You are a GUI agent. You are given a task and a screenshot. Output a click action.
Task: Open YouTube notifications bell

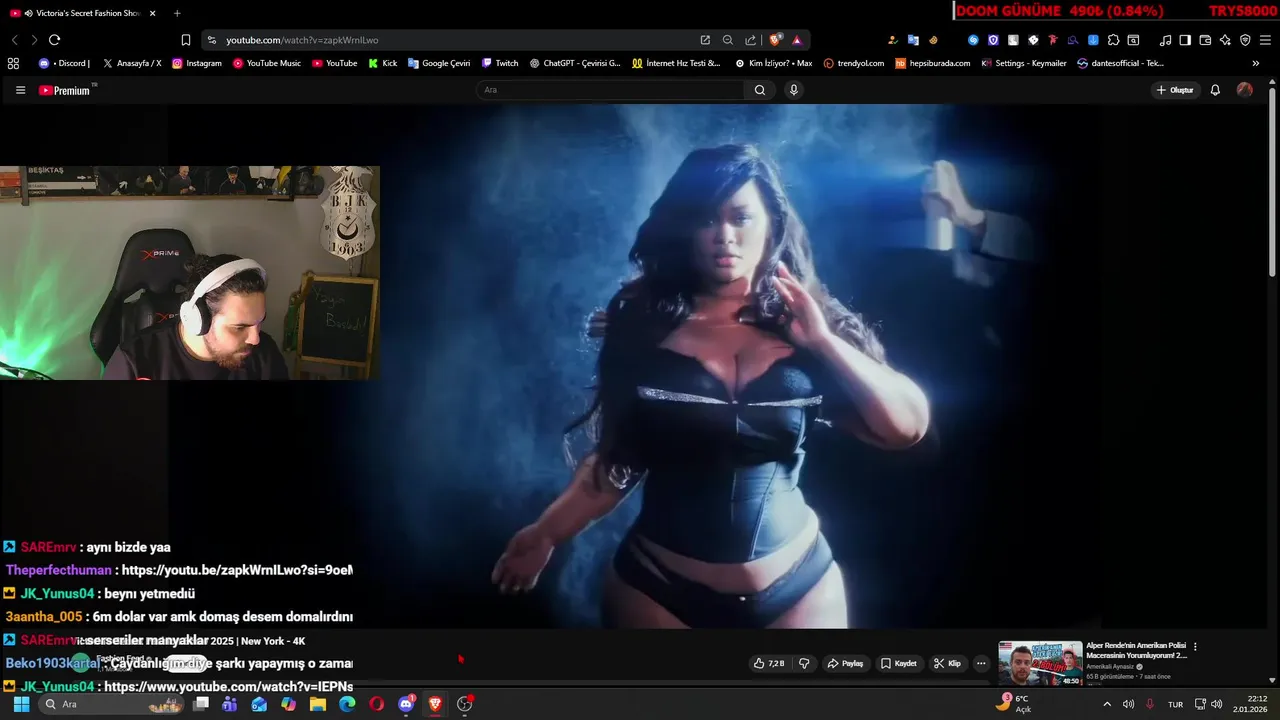(x=1215, y=90)
